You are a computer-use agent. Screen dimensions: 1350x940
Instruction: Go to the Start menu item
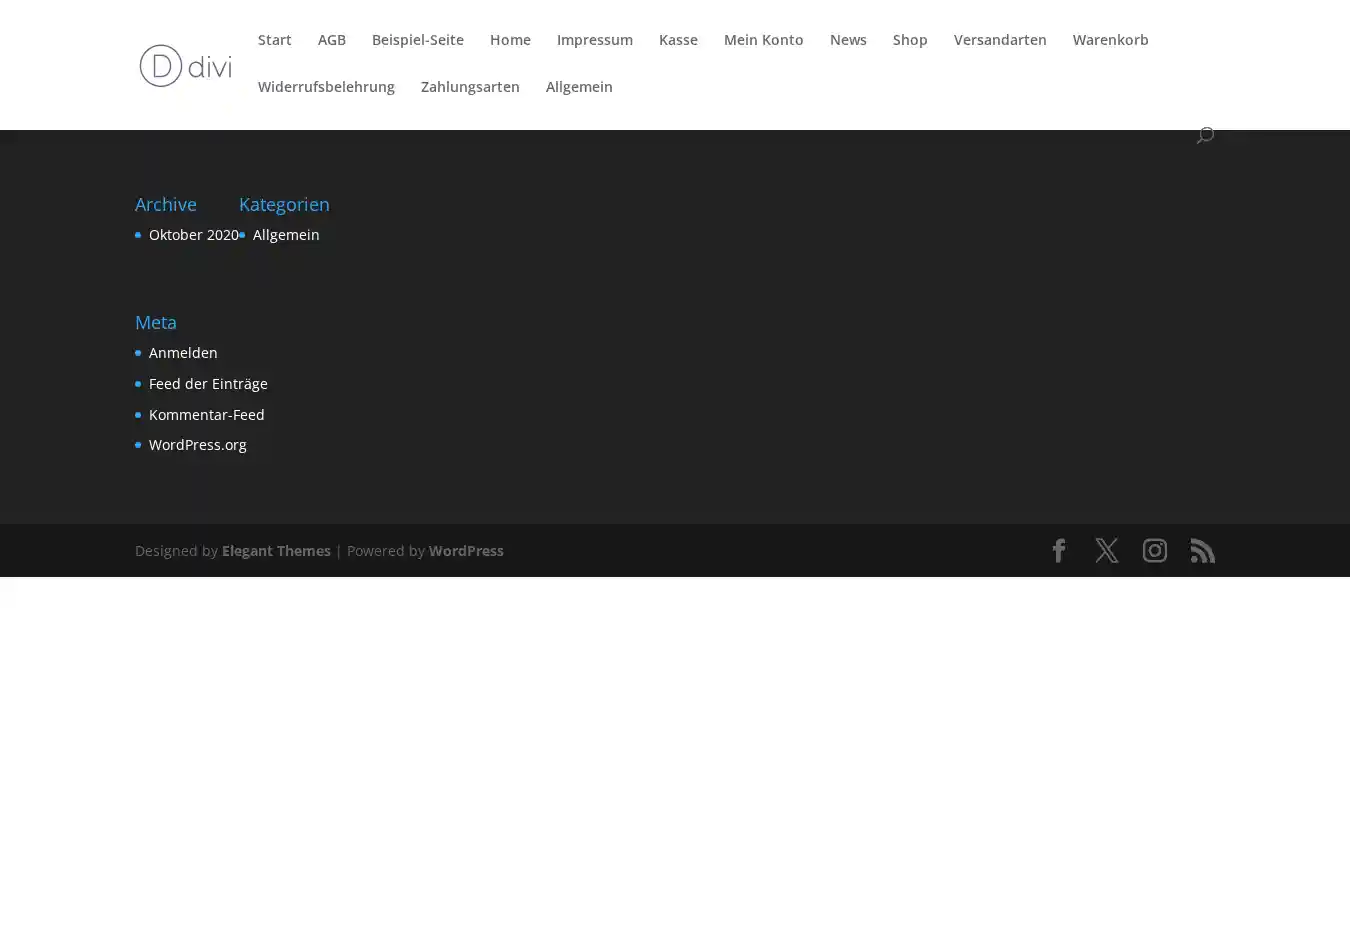click(274, 40)
